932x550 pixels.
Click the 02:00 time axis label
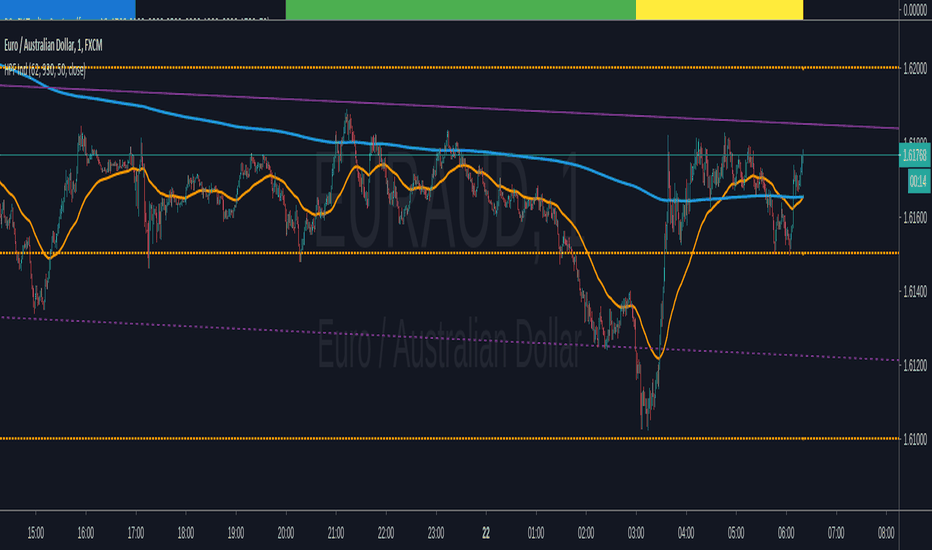pos(586,533)
